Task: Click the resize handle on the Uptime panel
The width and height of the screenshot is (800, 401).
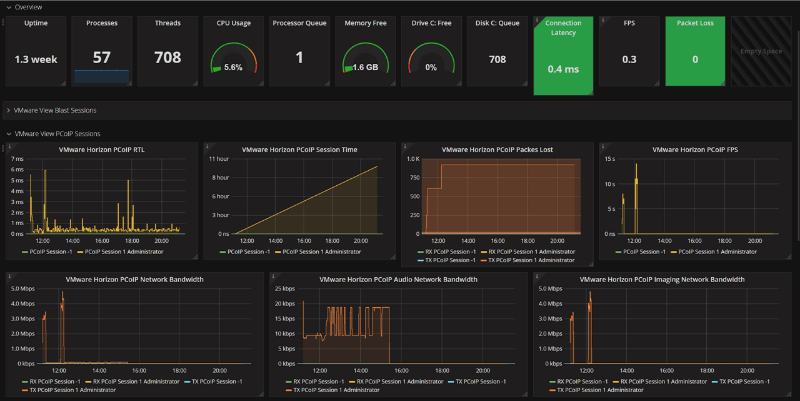Action: 63,83
